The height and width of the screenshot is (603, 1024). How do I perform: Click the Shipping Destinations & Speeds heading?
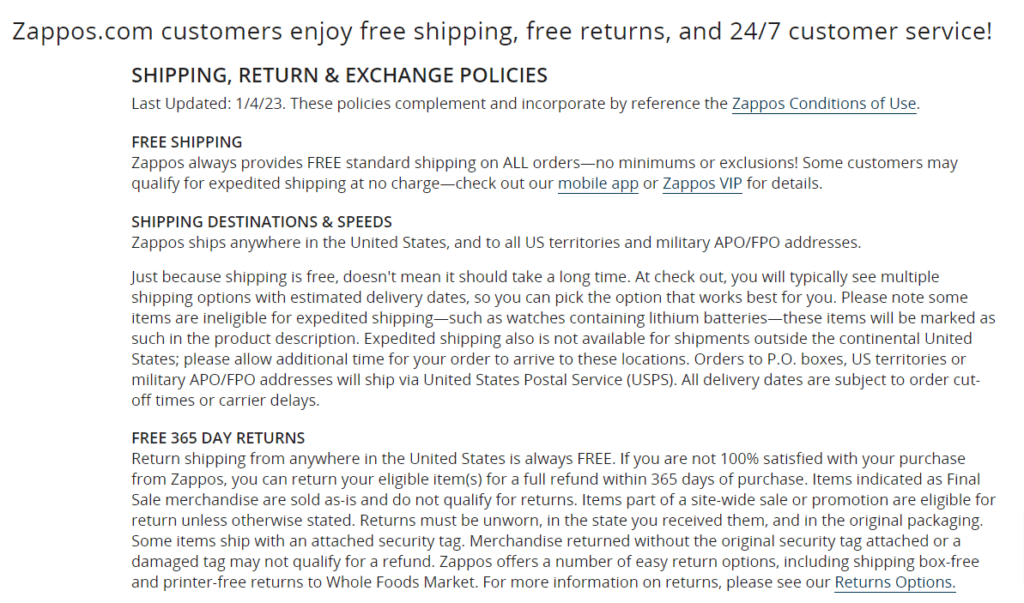click(261, 222)
